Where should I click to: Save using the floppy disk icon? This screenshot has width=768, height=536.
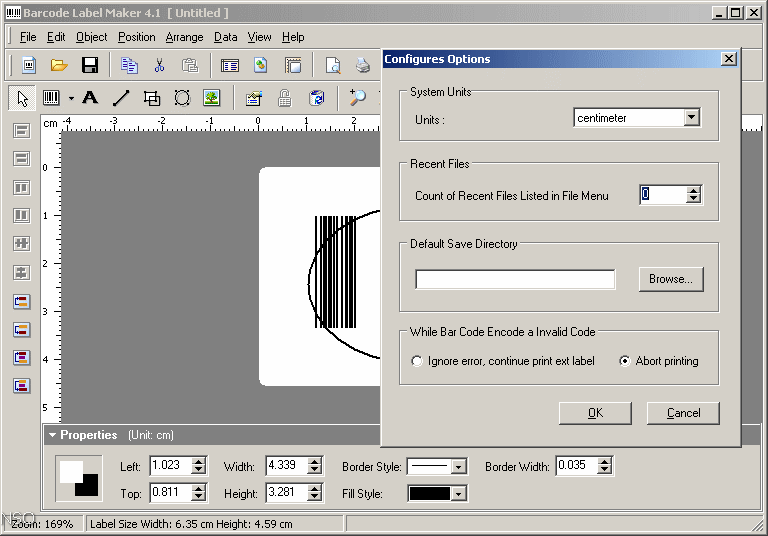click(x=90, y=65)
